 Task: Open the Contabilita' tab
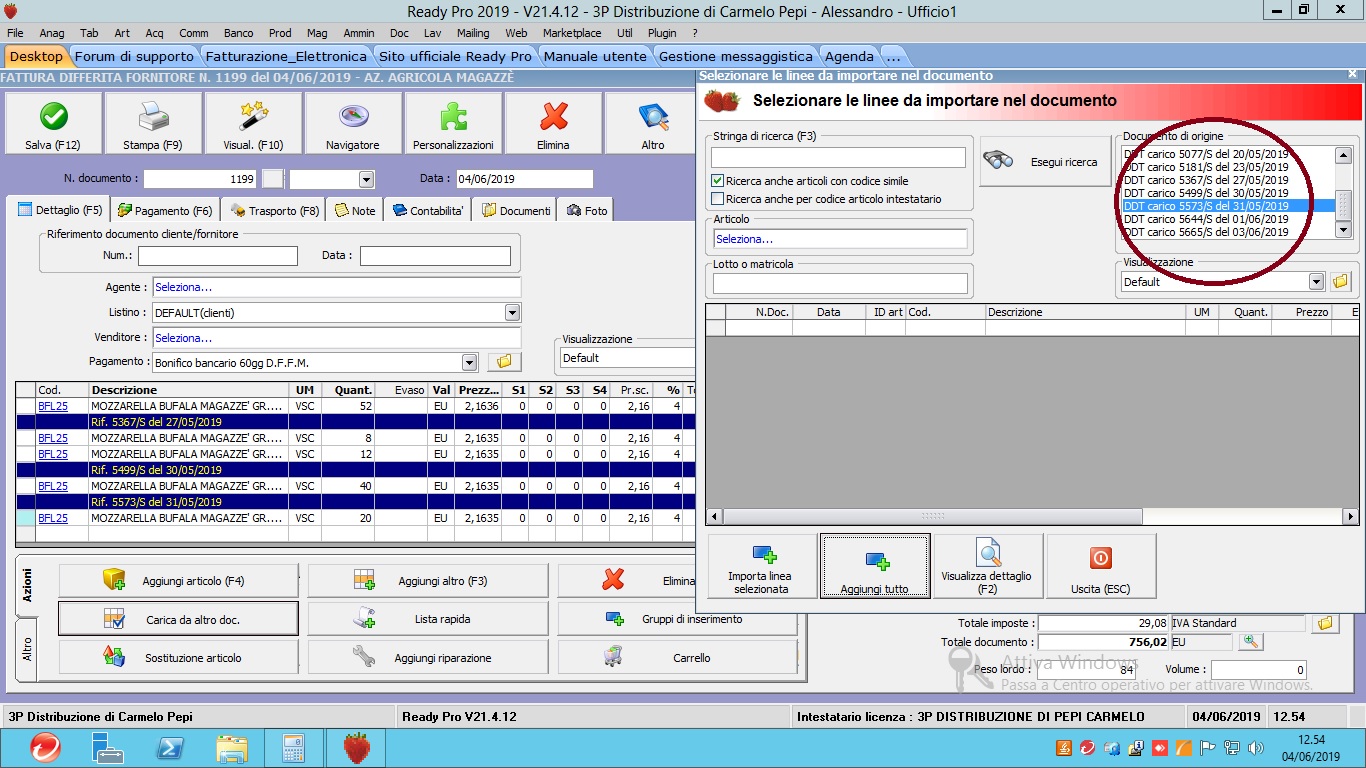[428, 210]
